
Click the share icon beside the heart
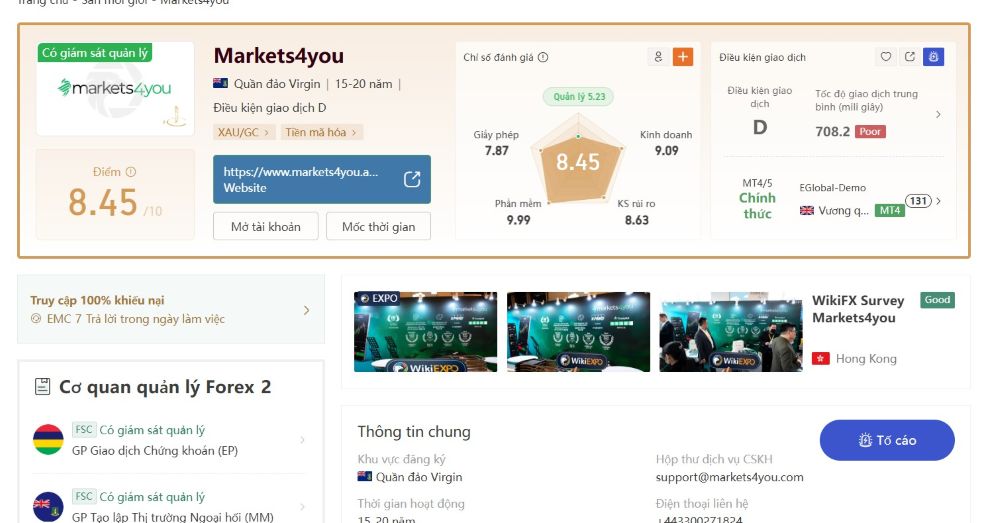click(910, 57)
